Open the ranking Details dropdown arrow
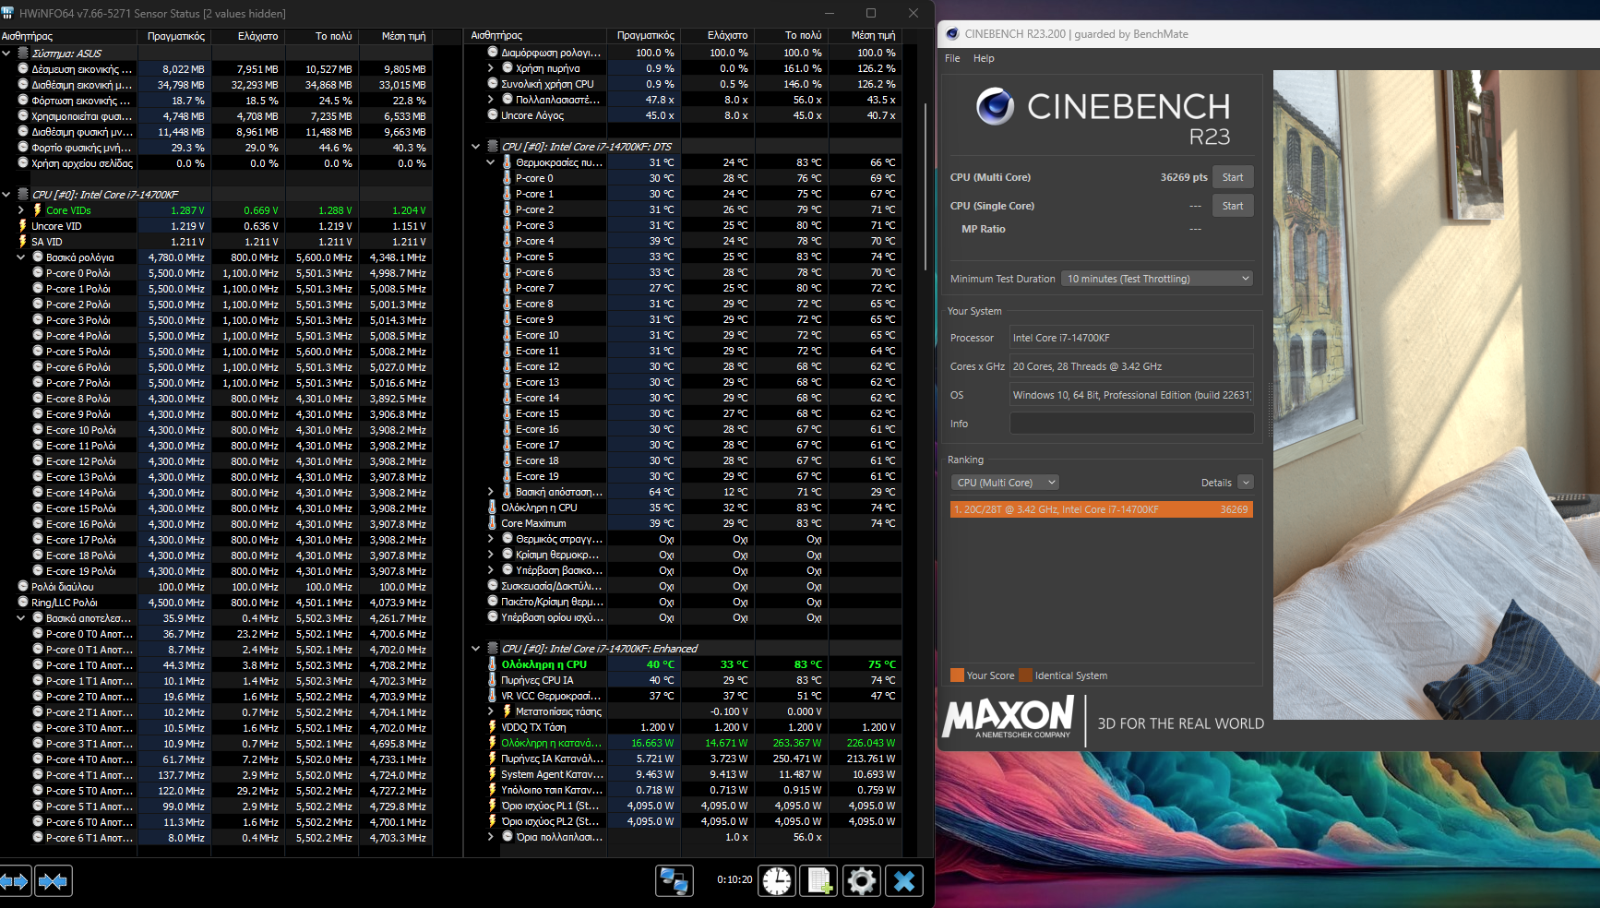 [x=1245, y=482]
